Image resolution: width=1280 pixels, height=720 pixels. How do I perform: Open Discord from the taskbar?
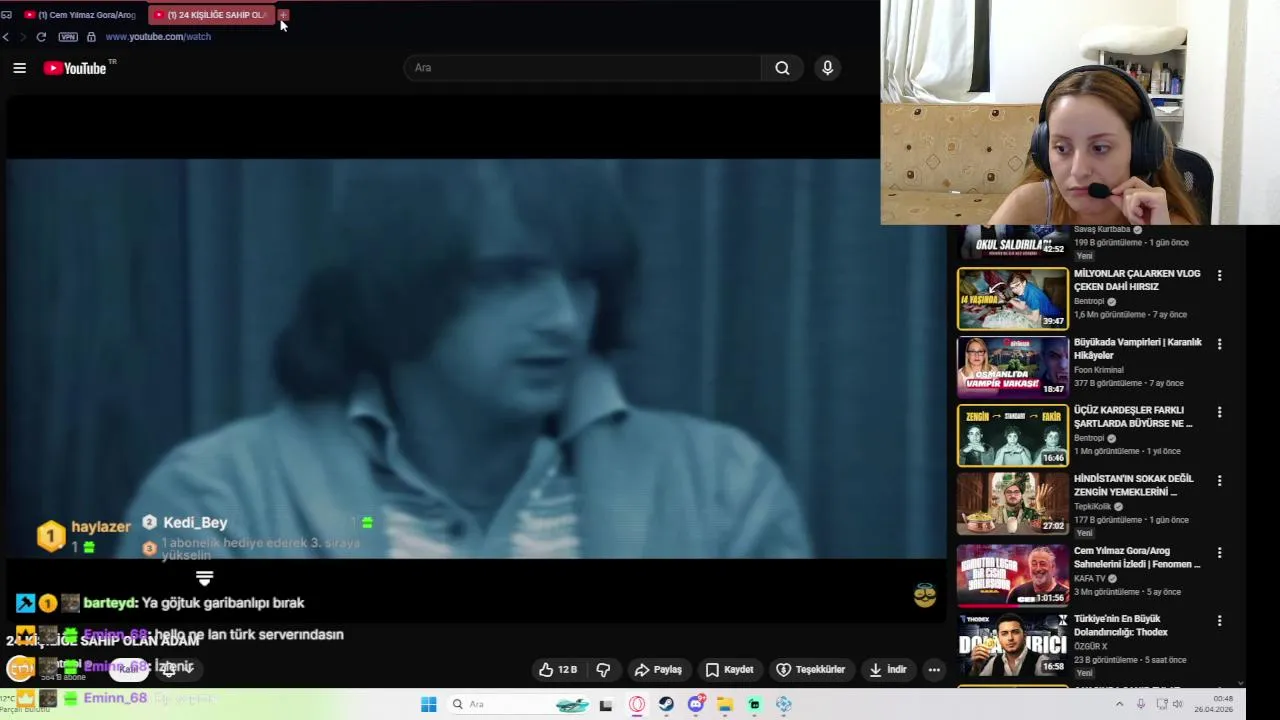point(696,705)
